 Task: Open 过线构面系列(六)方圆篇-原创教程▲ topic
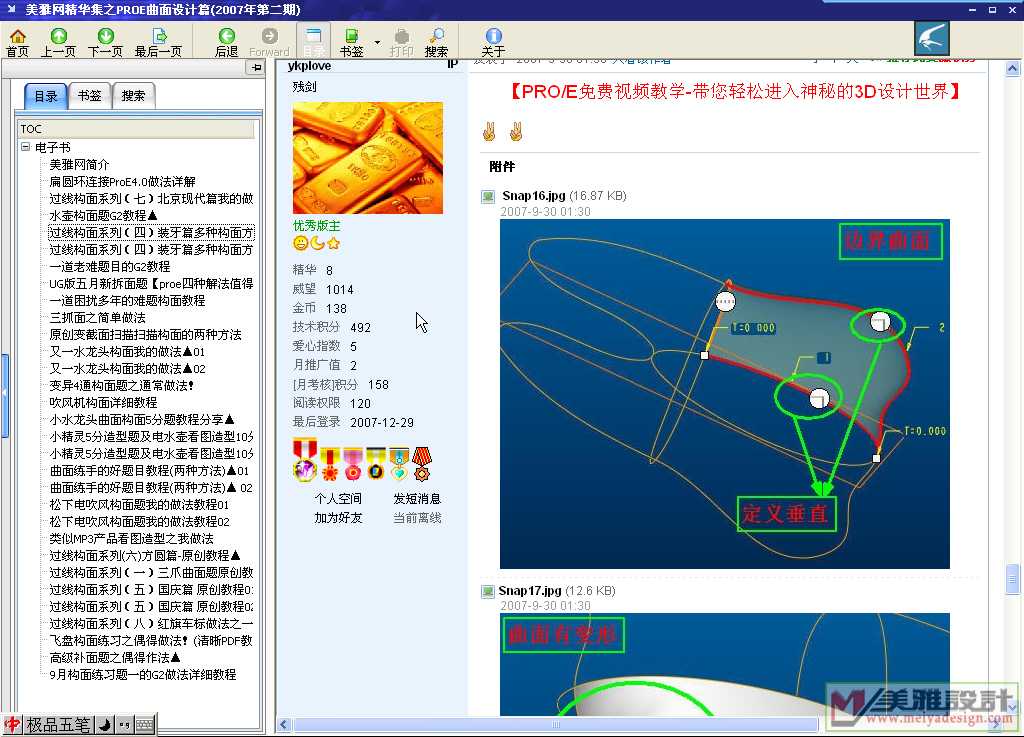pos(145,556)
